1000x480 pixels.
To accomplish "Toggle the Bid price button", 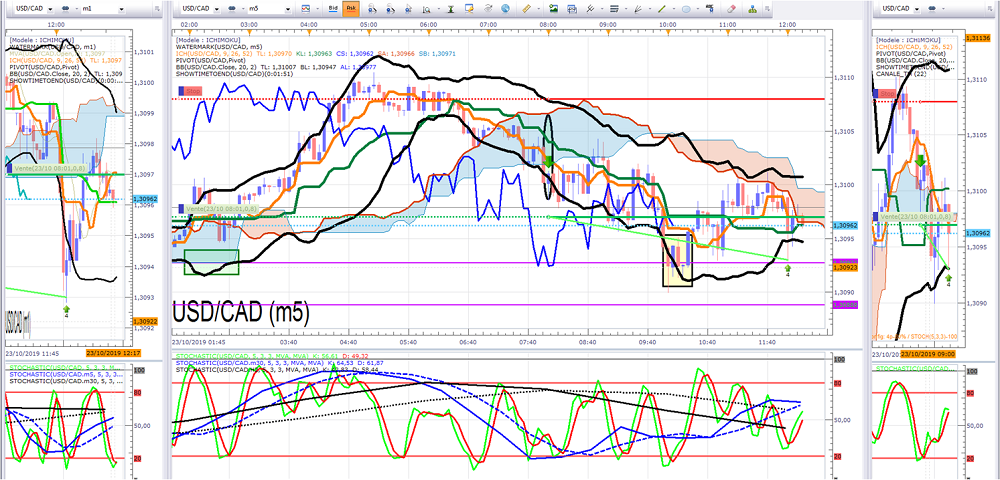I will [333, 8].
